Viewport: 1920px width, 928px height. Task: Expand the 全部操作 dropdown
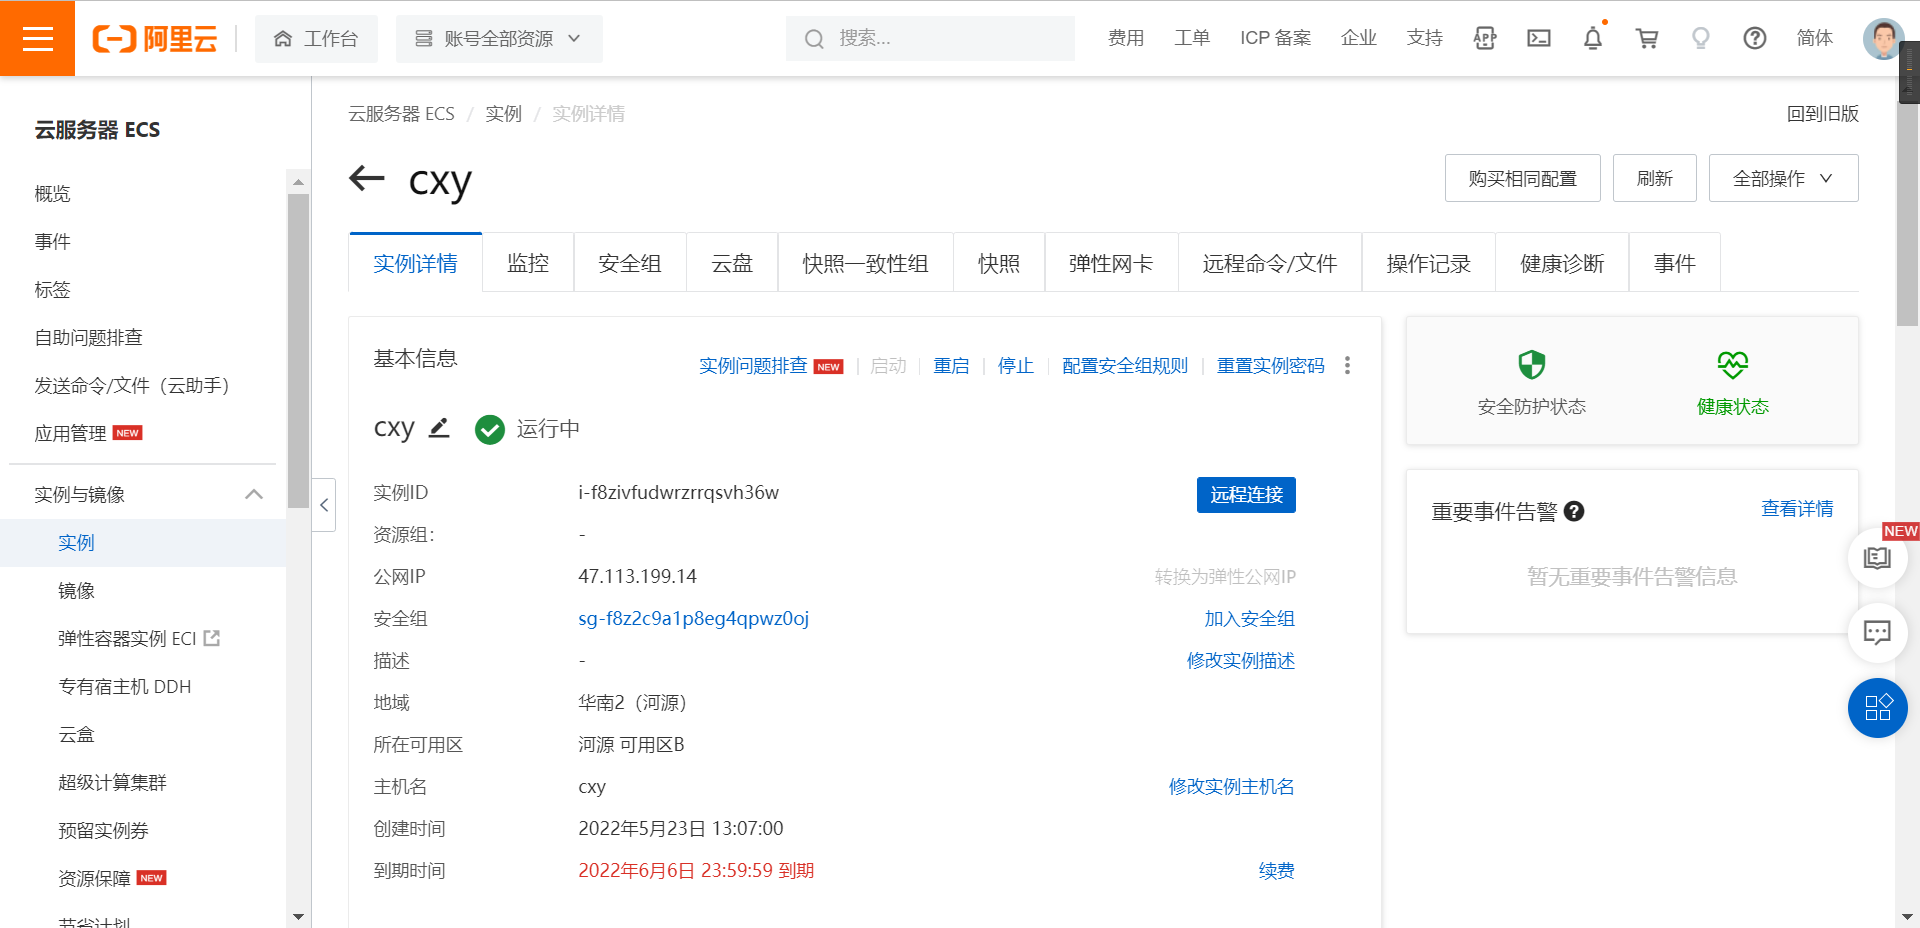coord(1783,178)
